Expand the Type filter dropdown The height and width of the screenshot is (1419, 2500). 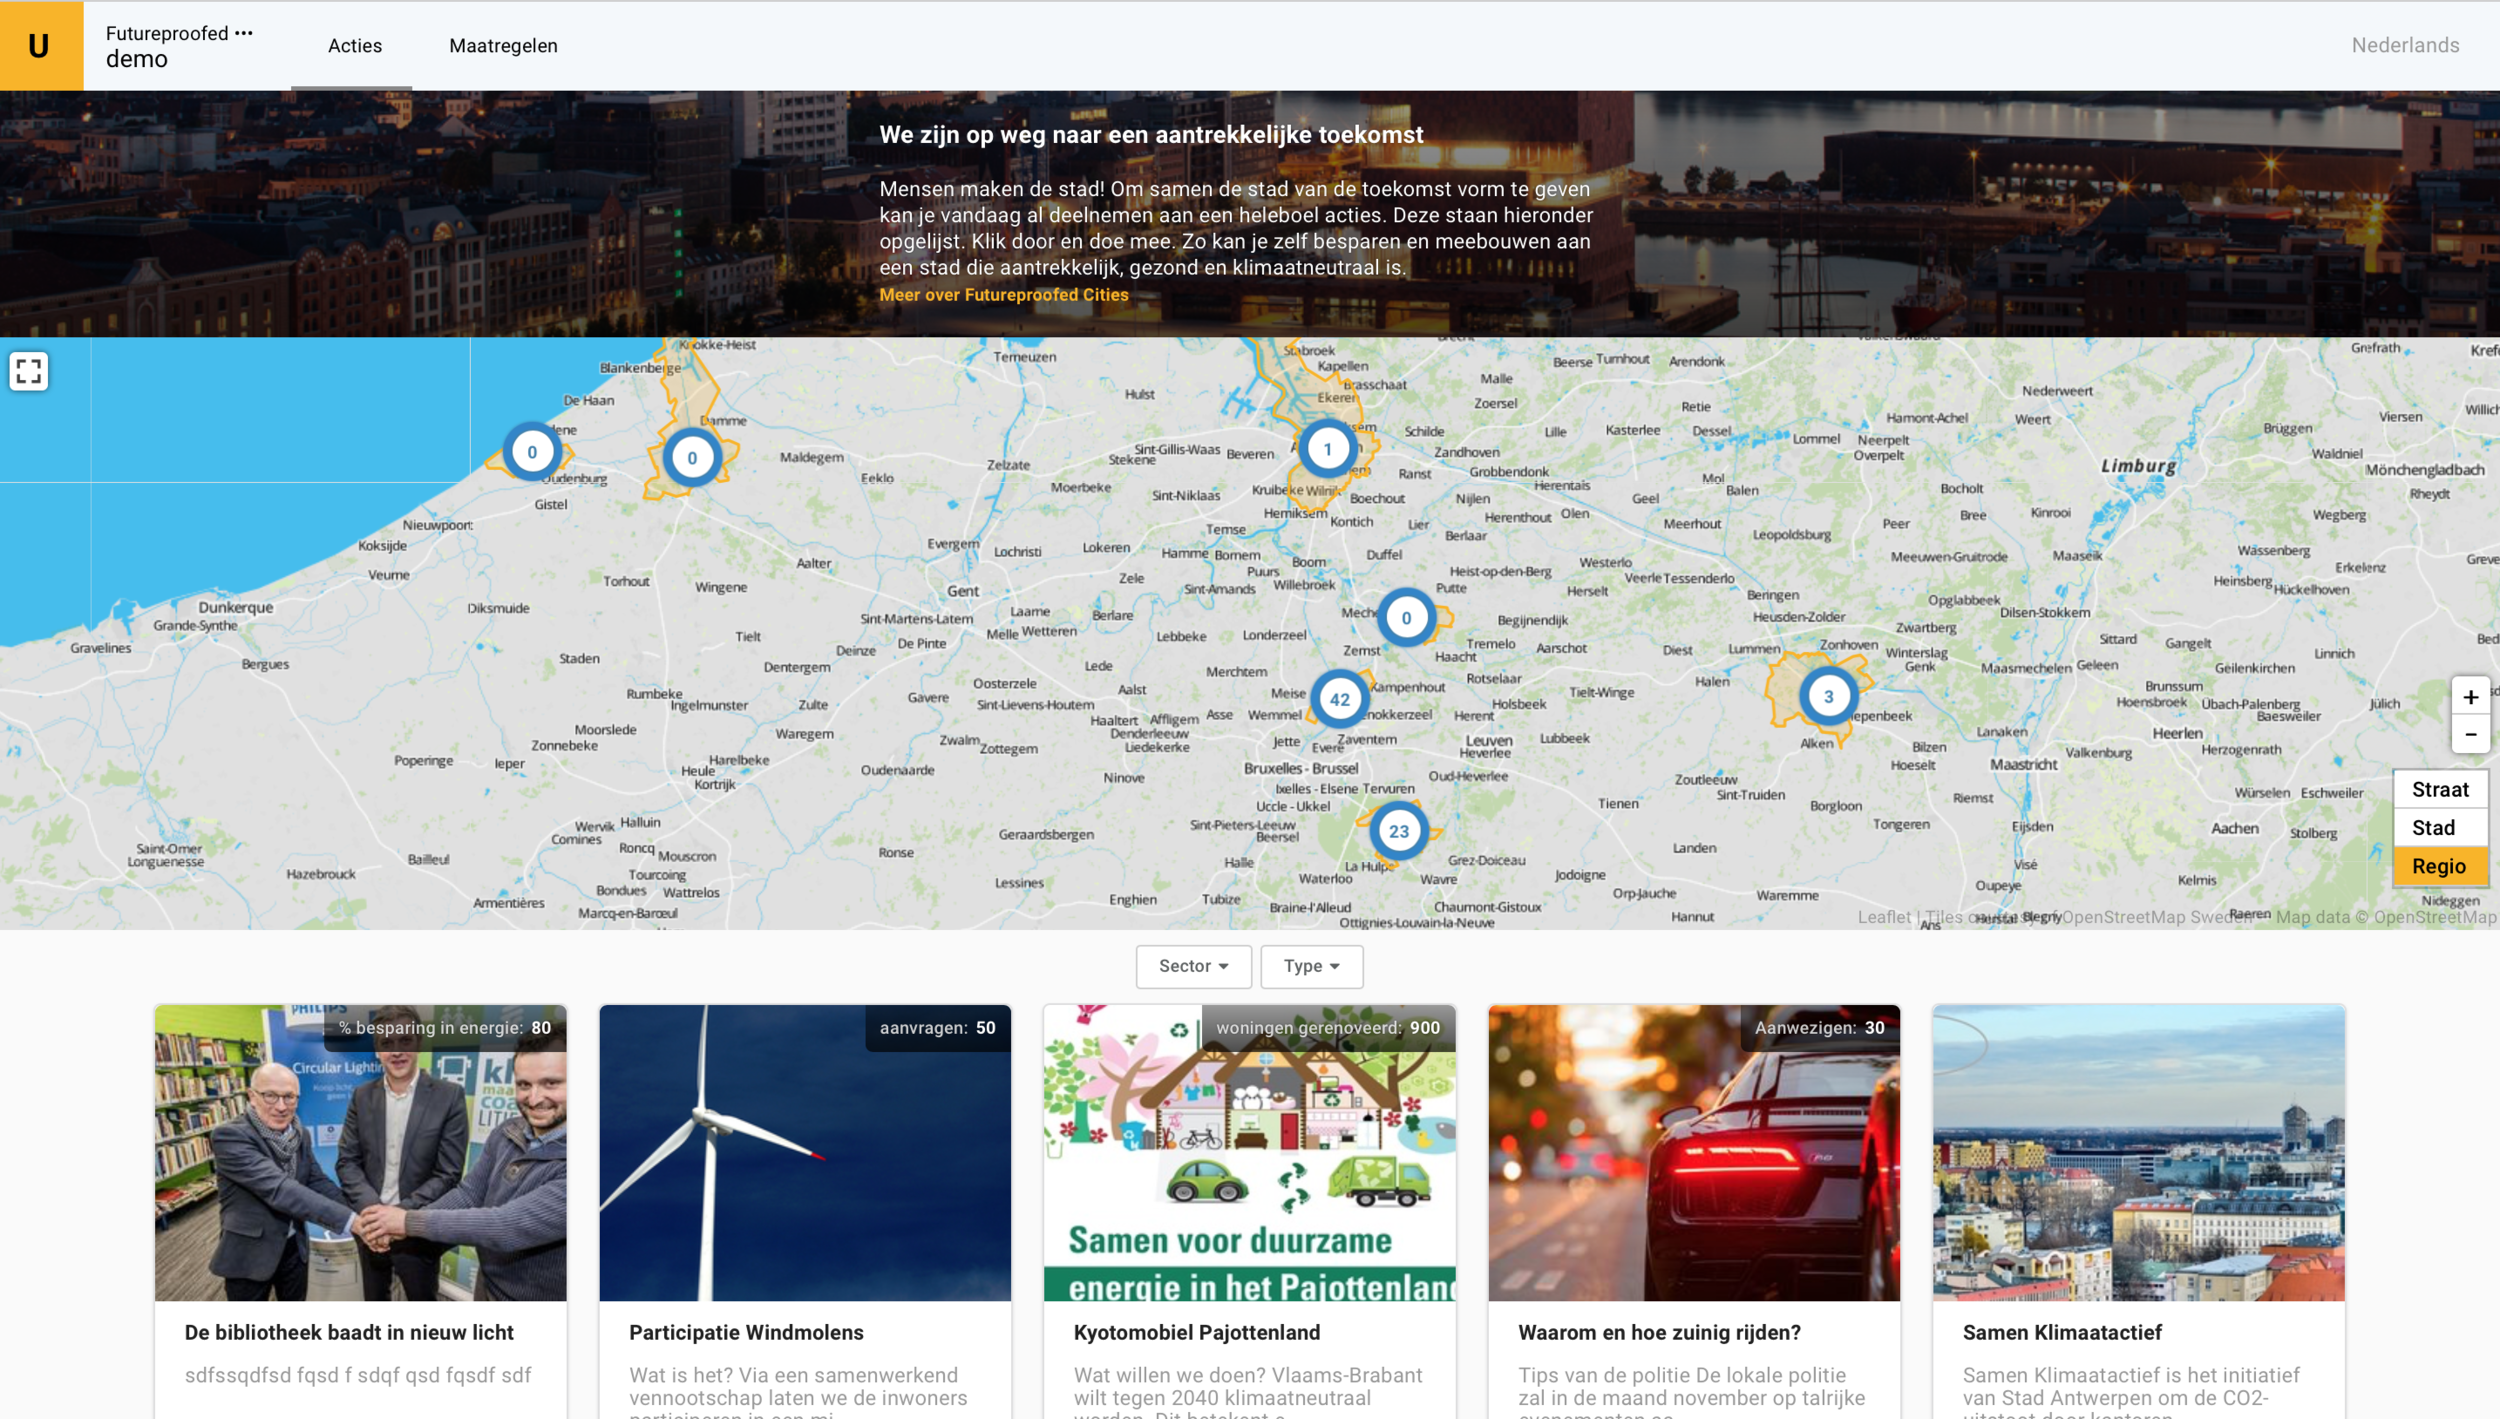tap(1311, 966)
